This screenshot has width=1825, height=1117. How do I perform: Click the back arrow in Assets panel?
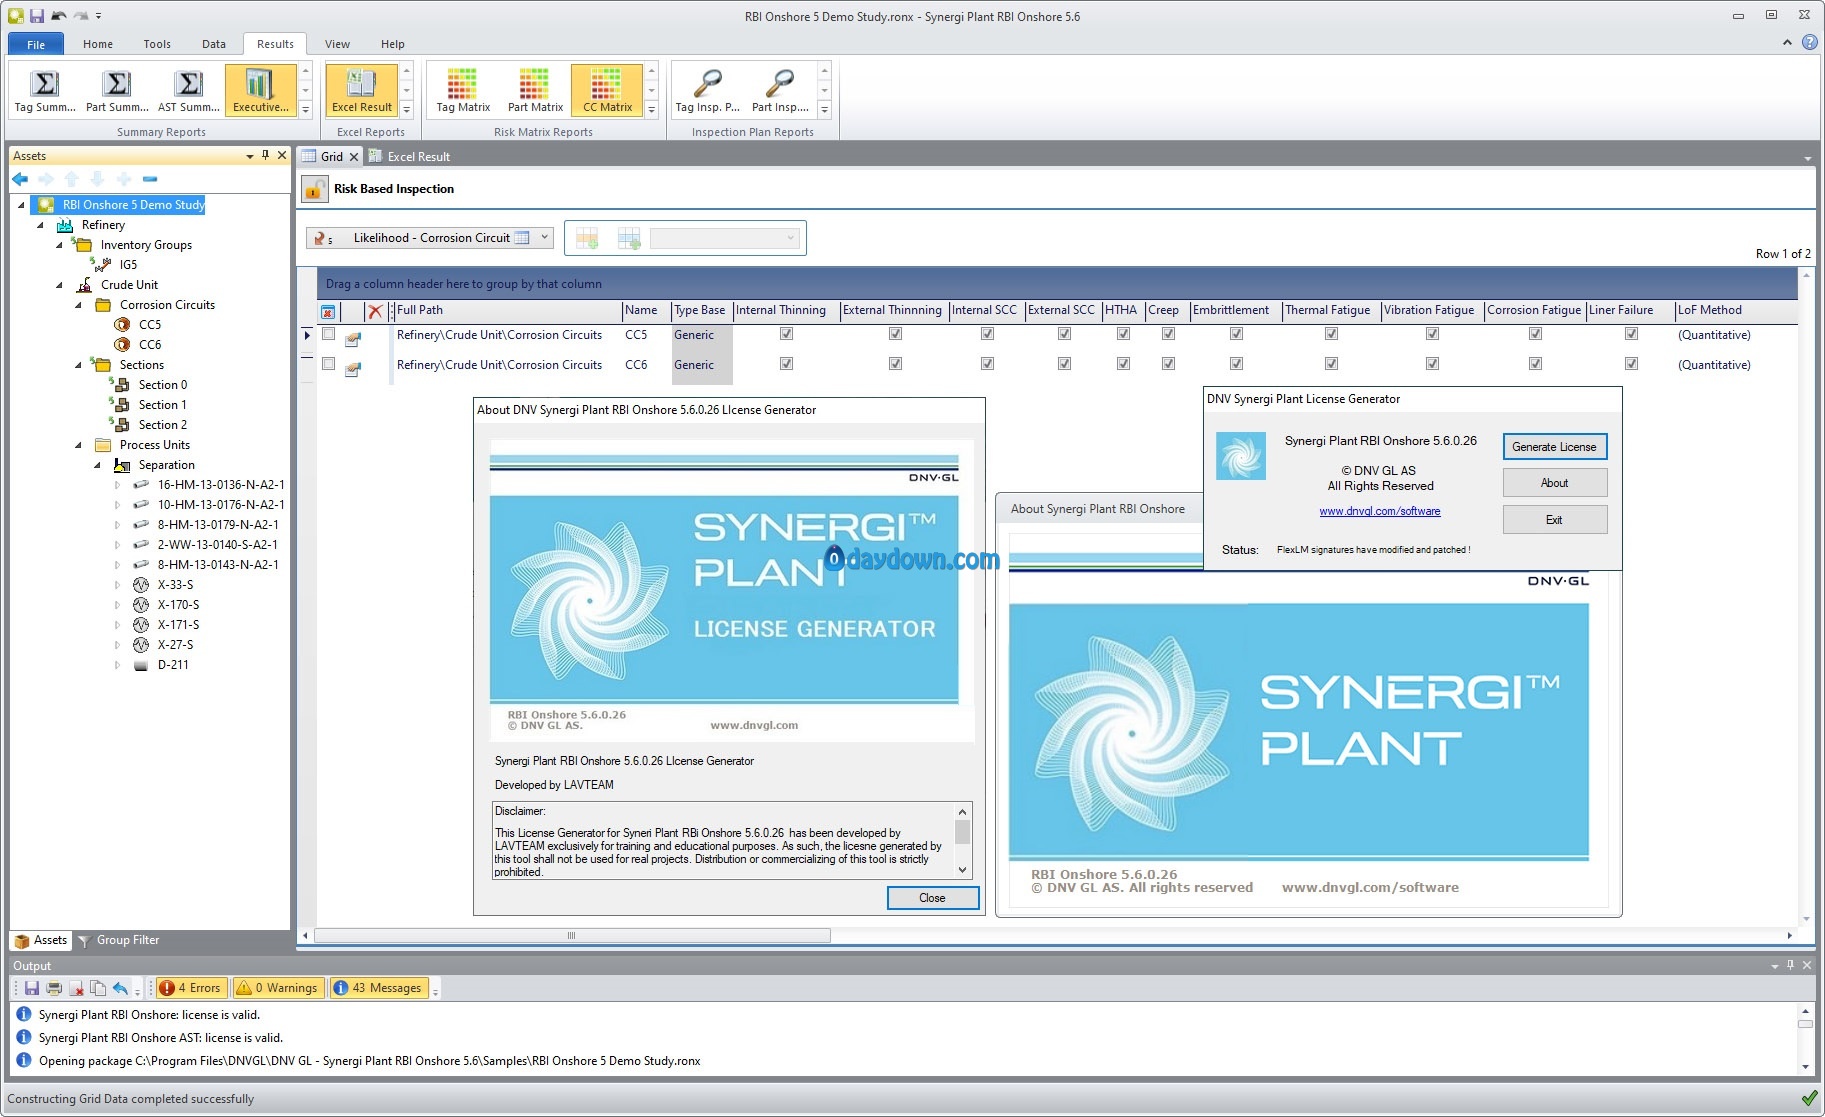tap(20, 179)
